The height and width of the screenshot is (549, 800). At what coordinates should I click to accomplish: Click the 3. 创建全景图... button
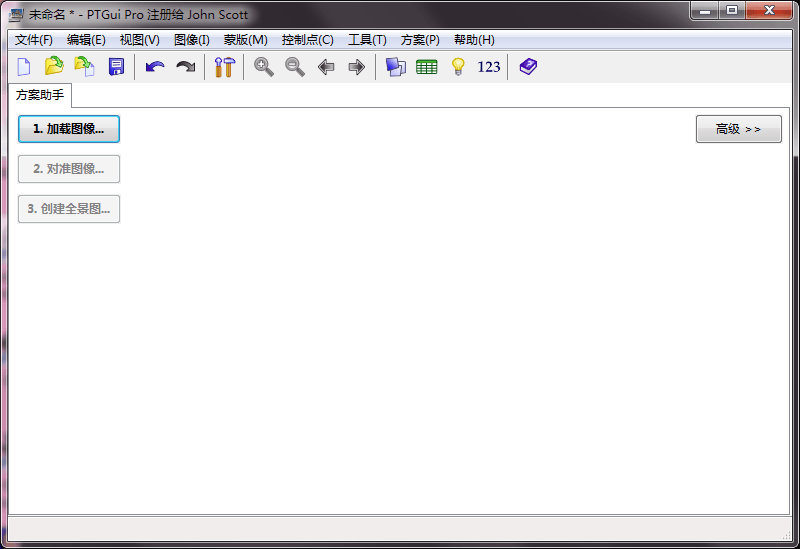69,209
